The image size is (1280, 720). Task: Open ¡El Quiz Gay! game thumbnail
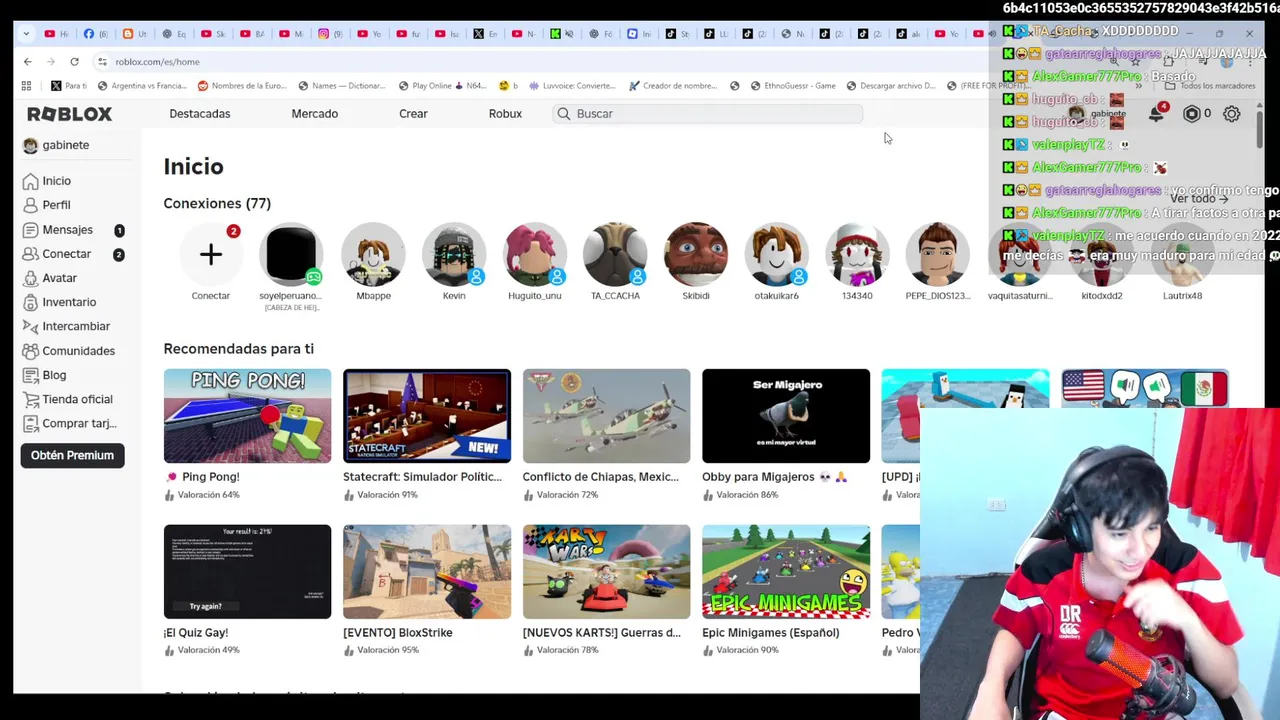click(247, 572)
